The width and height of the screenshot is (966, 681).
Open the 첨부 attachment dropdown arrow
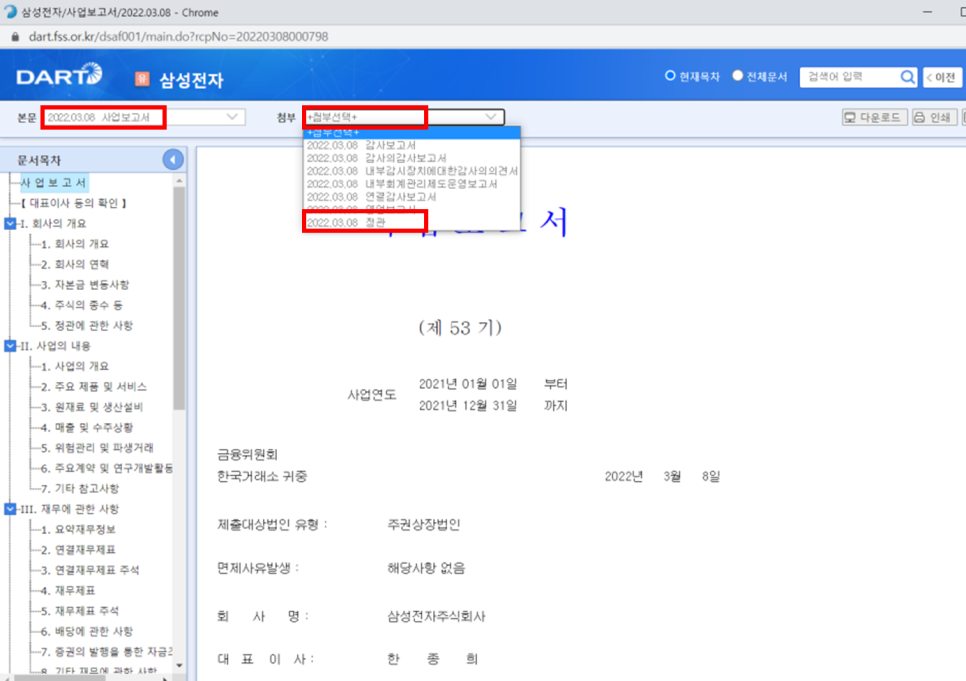pos(491,116)
